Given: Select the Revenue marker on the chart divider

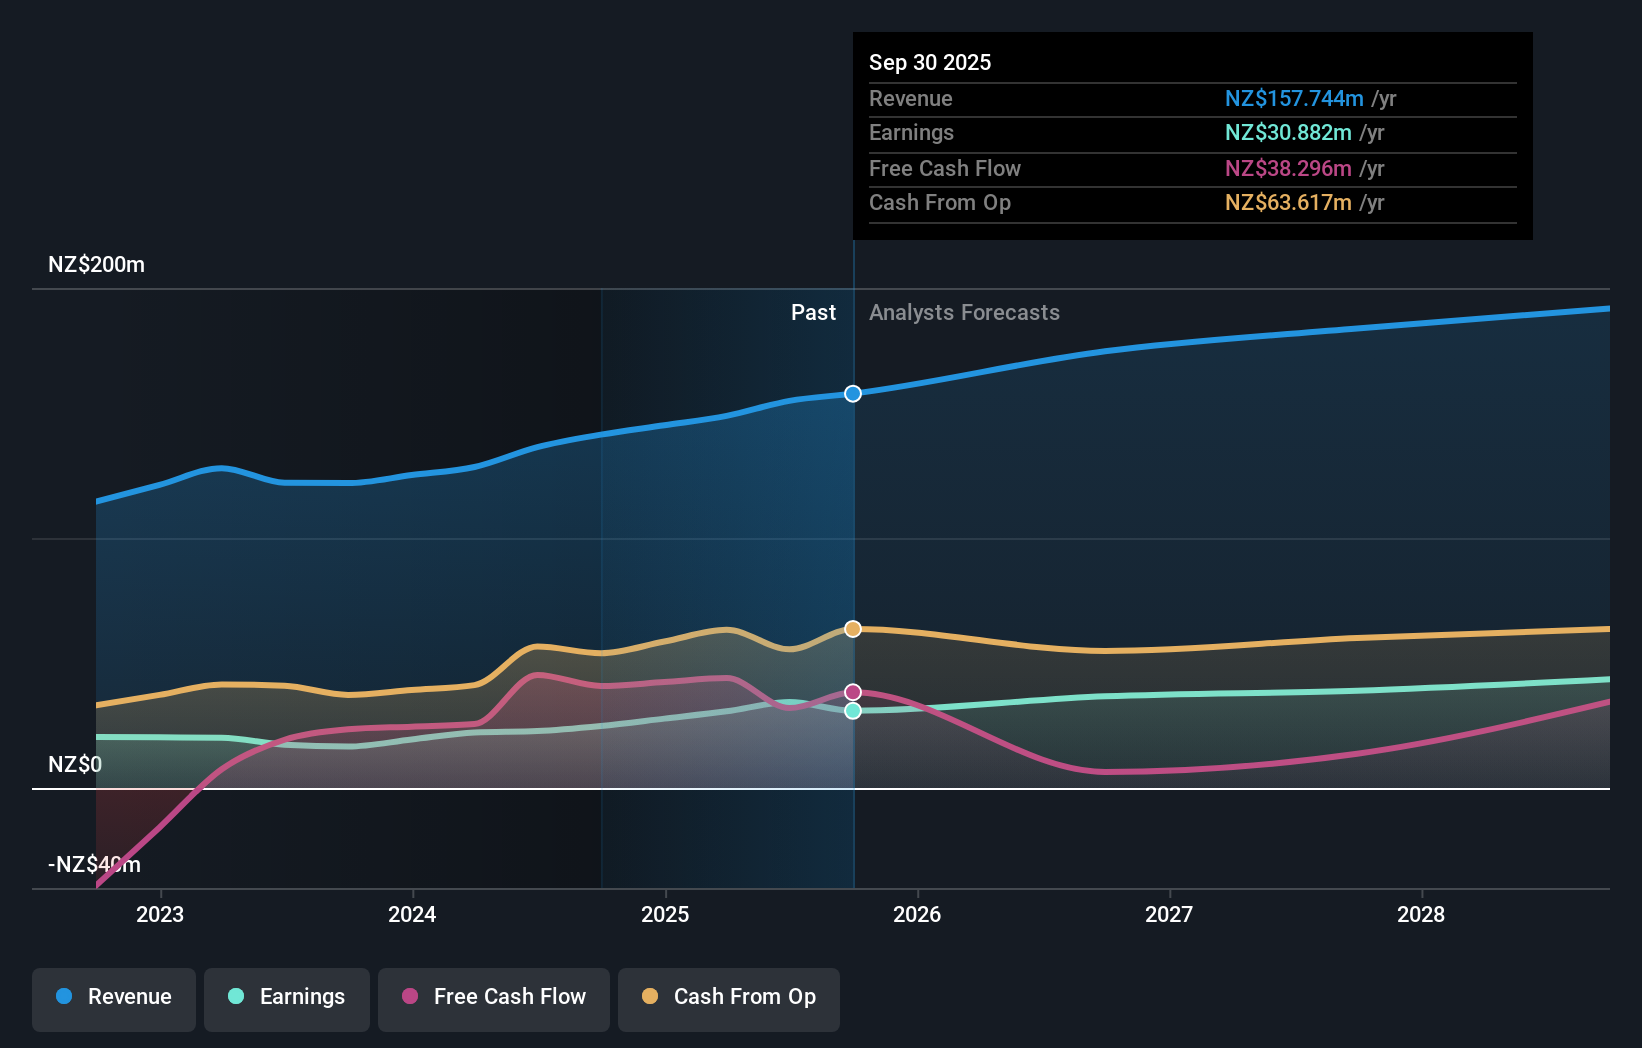Looking at the screenshot, I should click(853, 393).
